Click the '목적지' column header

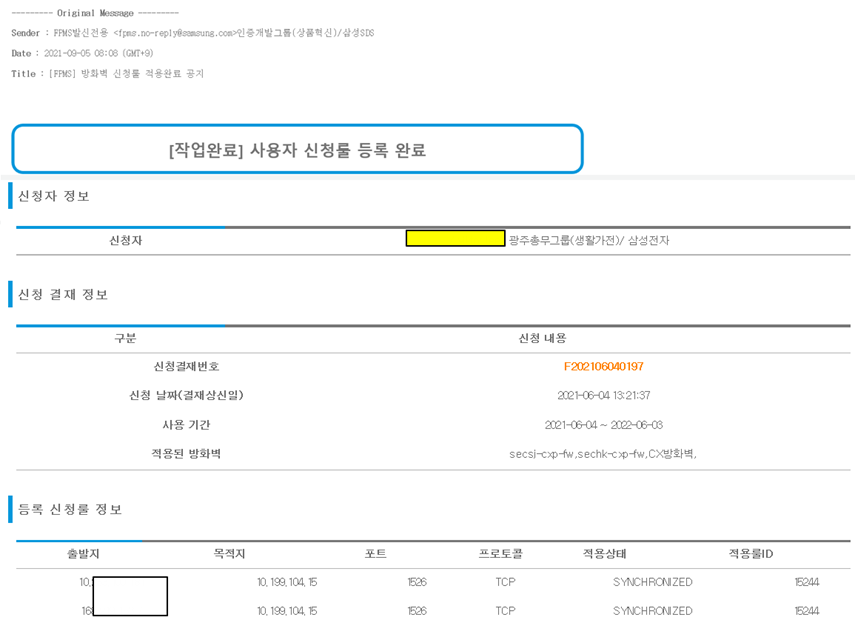pos(230,554)
